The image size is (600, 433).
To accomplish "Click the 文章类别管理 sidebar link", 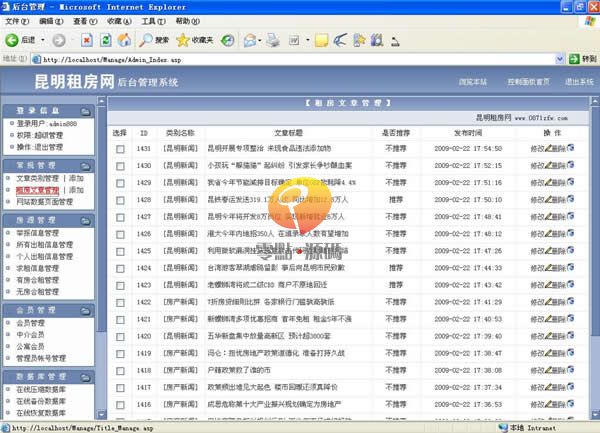I will click(x=38, y=178).
